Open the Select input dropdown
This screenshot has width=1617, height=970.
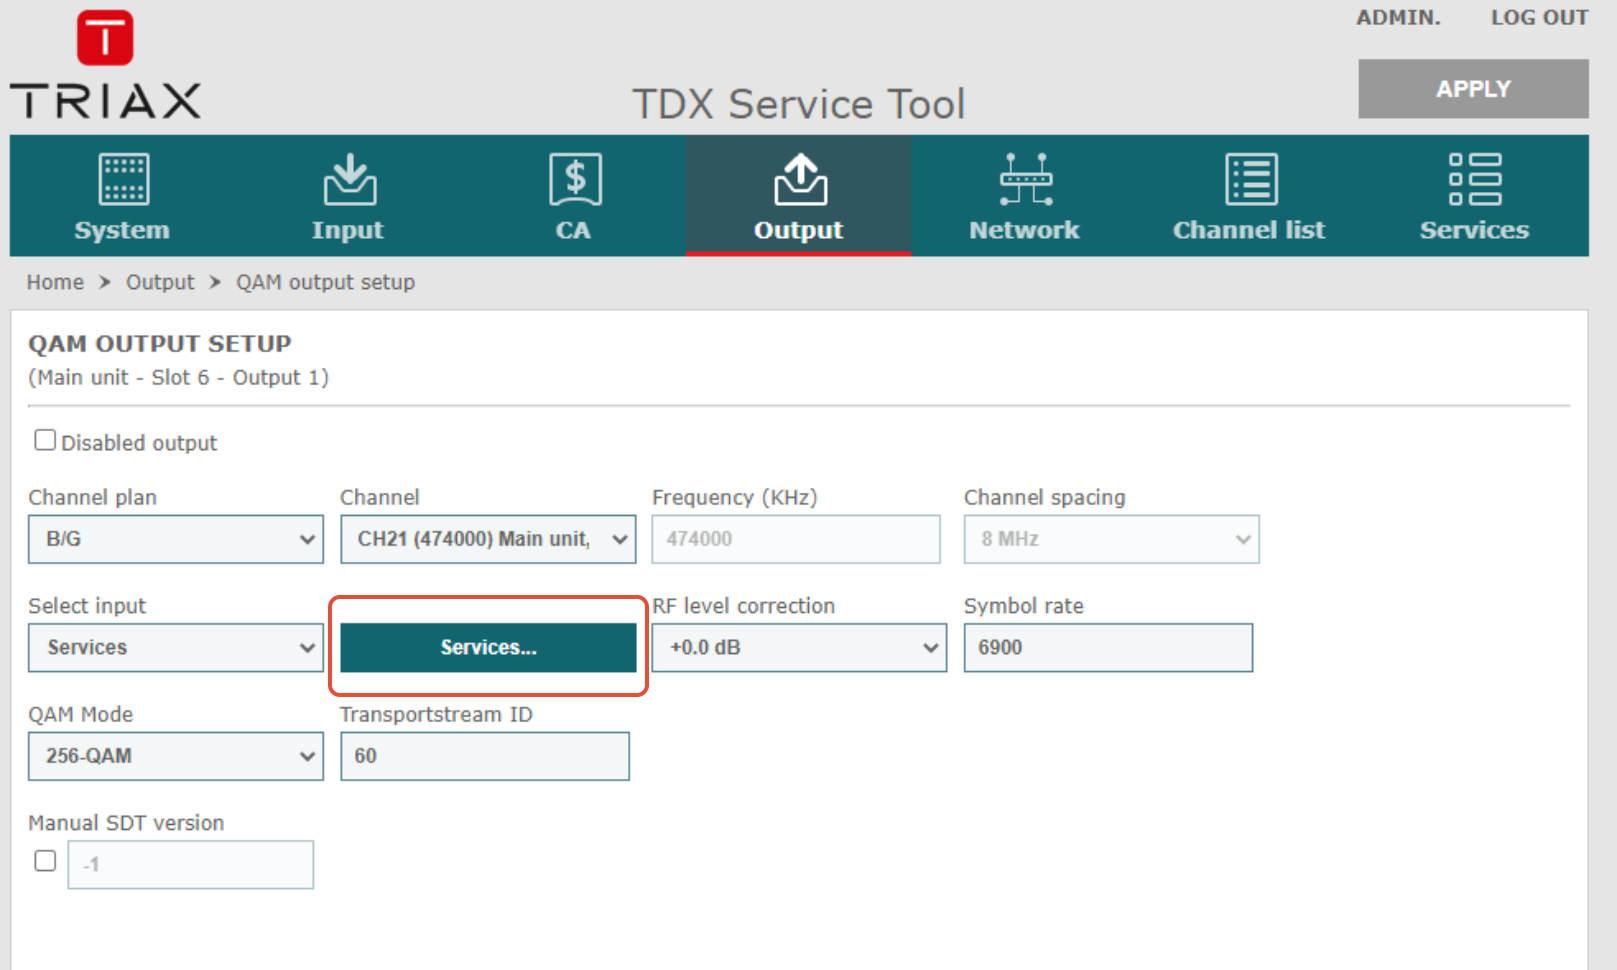[x=176, y=647]
